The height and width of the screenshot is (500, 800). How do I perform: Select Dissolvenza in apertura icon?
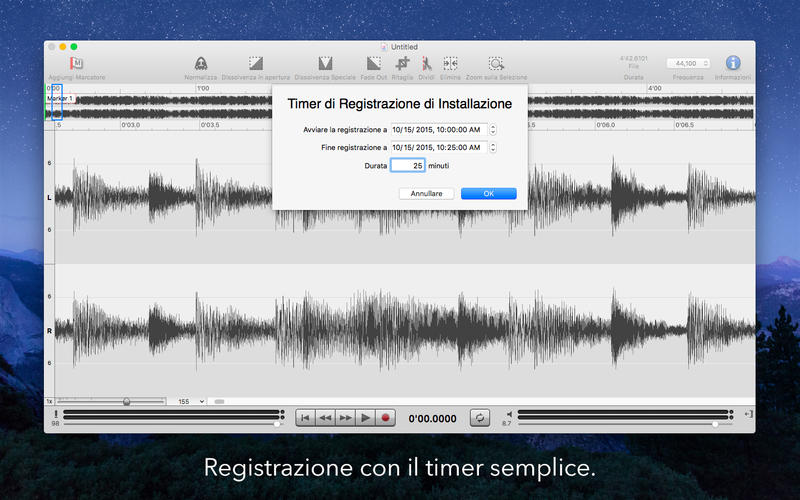point(256,64)
